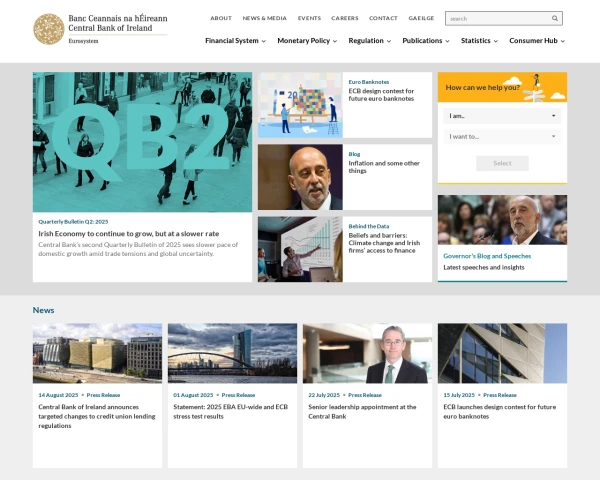
Task: Open 'ECB launches design contest' press release
Action: click(x=499, y=411)
